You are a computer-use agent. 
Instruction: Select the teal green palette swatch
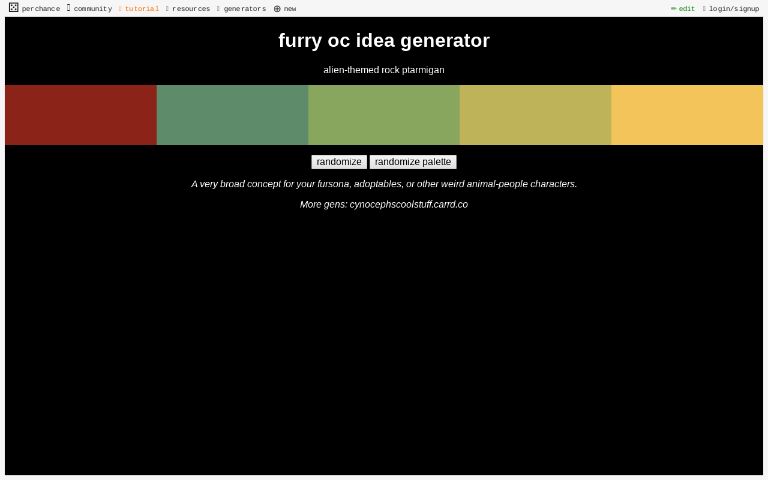click(x=232, y=115)
